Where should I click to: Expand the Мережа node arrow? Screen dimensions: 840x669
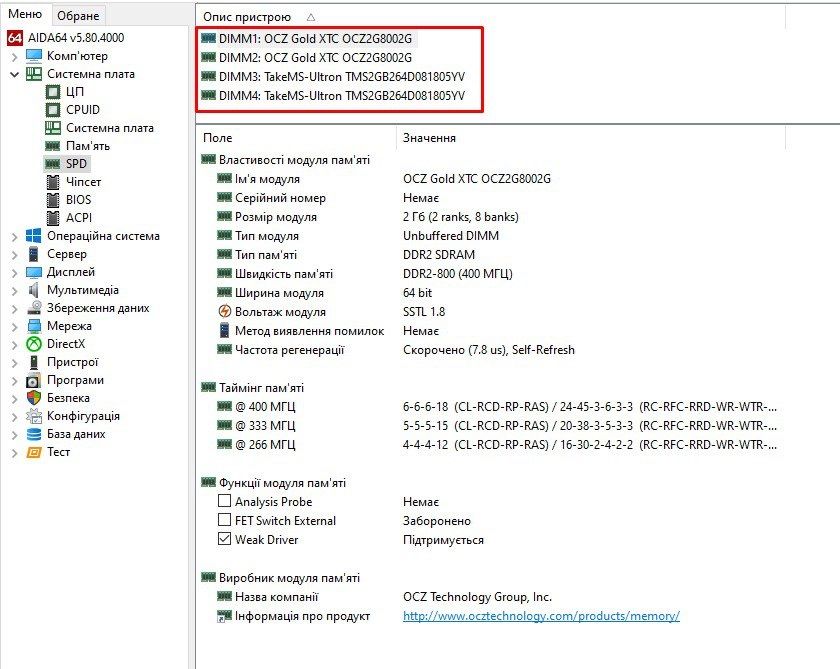click(14, 326)
